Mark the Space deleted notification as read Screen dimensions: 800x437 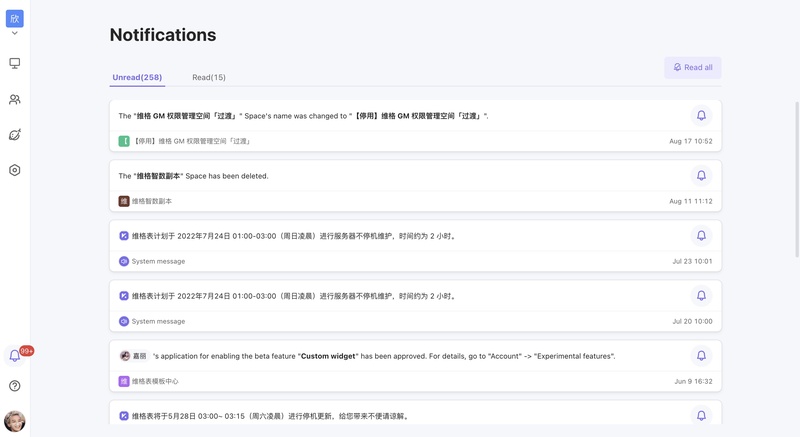701,175
